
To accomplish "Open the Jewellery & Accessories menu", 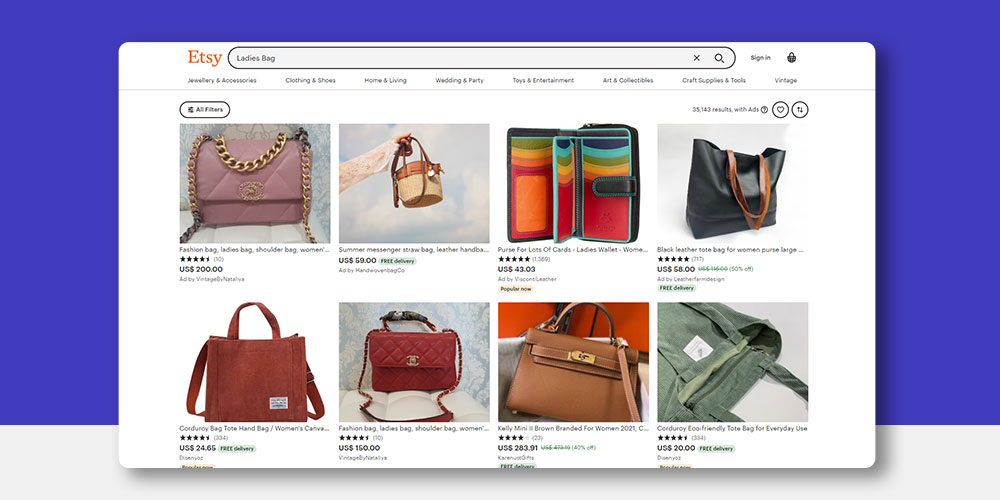I will (222, 80).
